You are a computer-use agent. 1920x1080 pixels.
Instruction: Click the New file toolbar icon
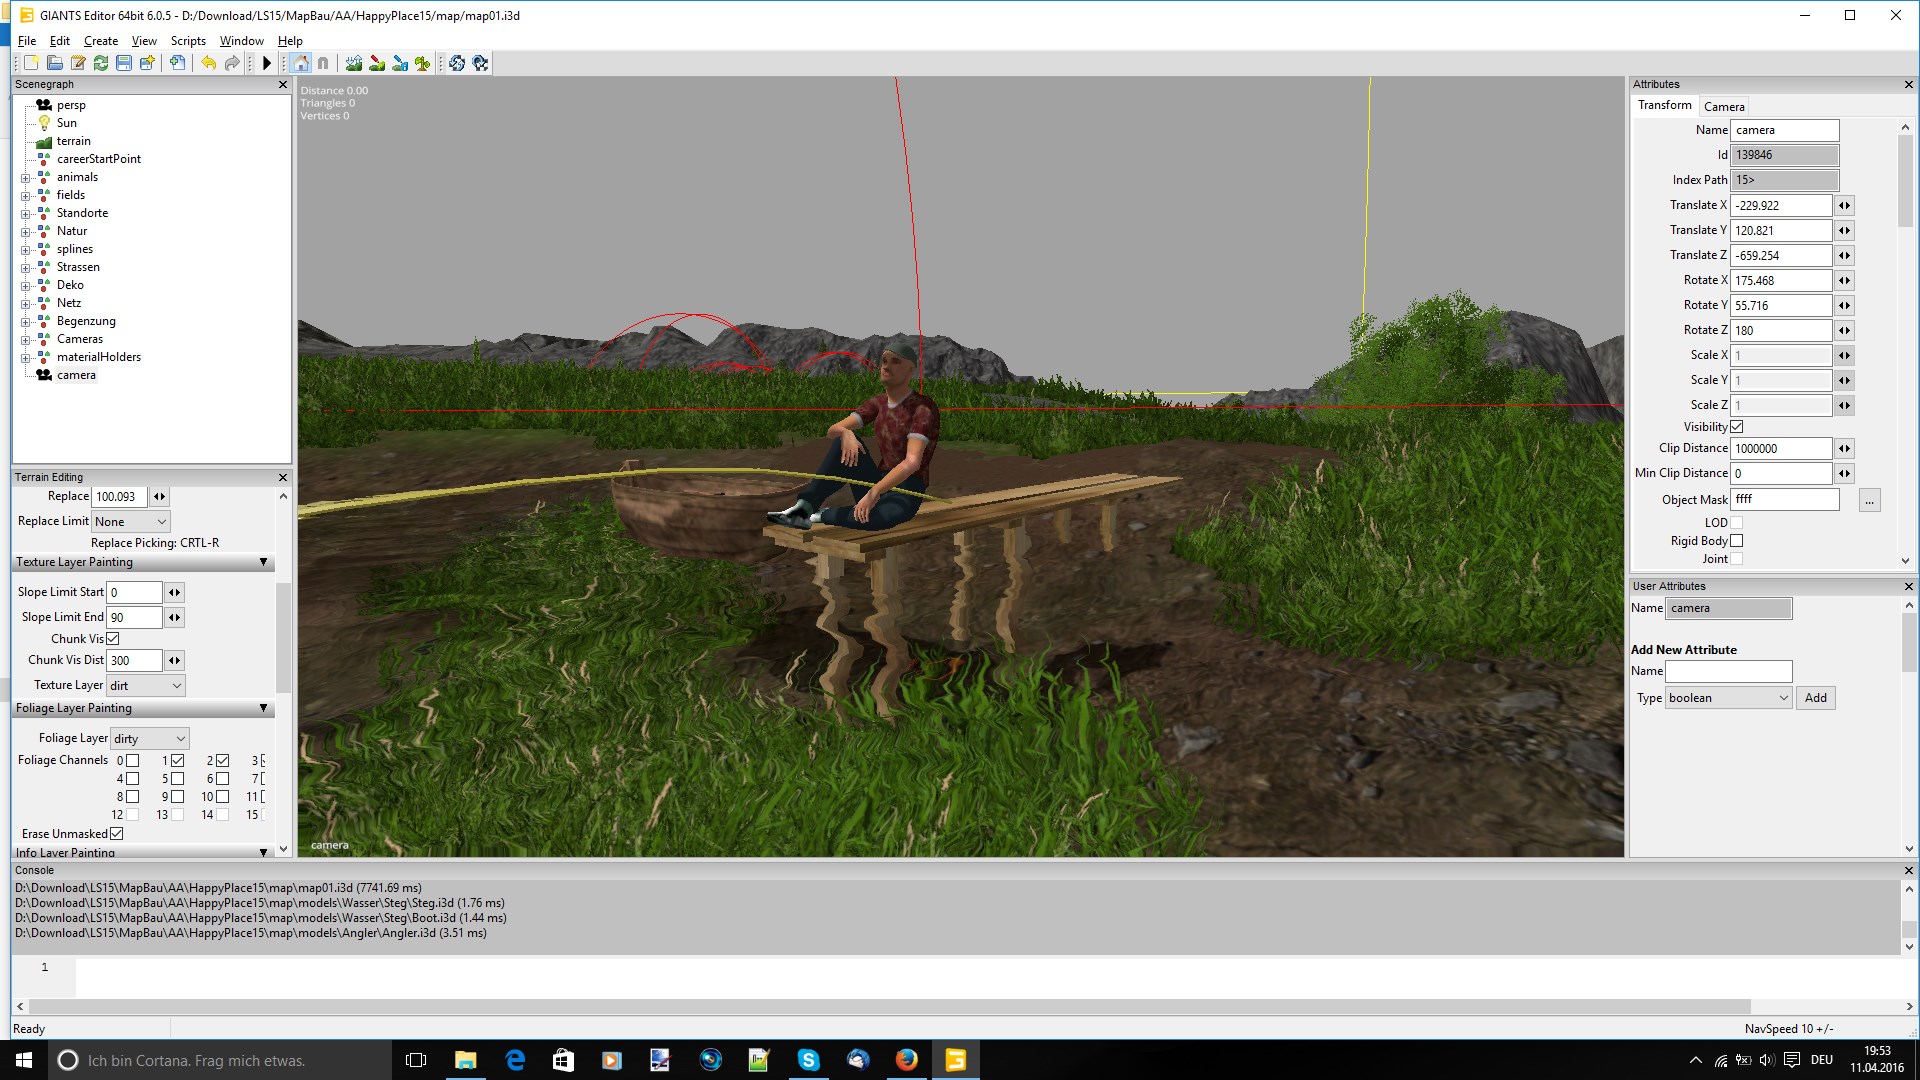[x=31, y=63]
